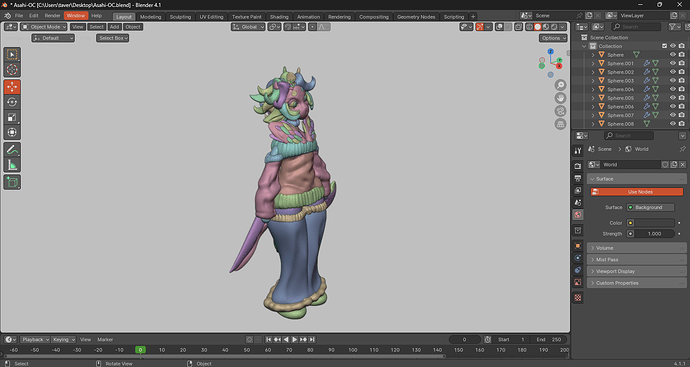Switch to Wireframe viewport shading

(529, 27)
